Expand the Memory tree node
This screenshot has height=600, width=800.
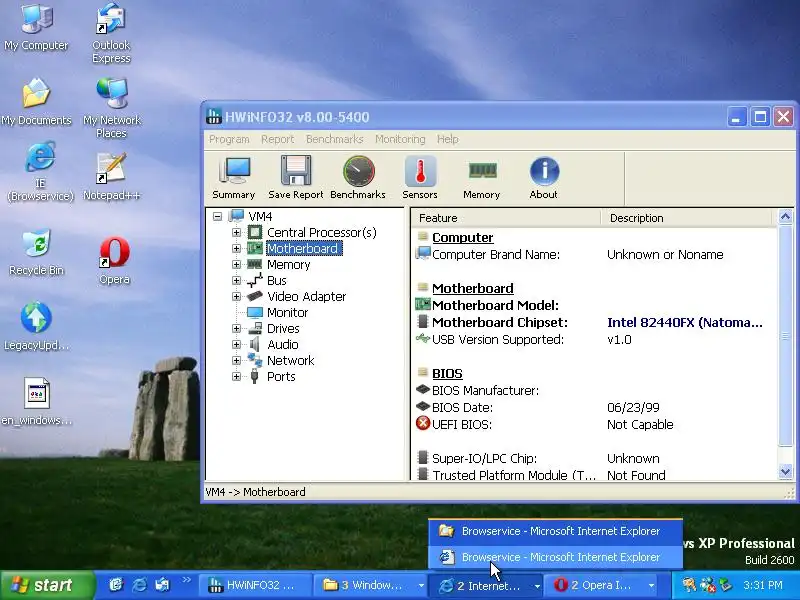[x=236, y=264]
